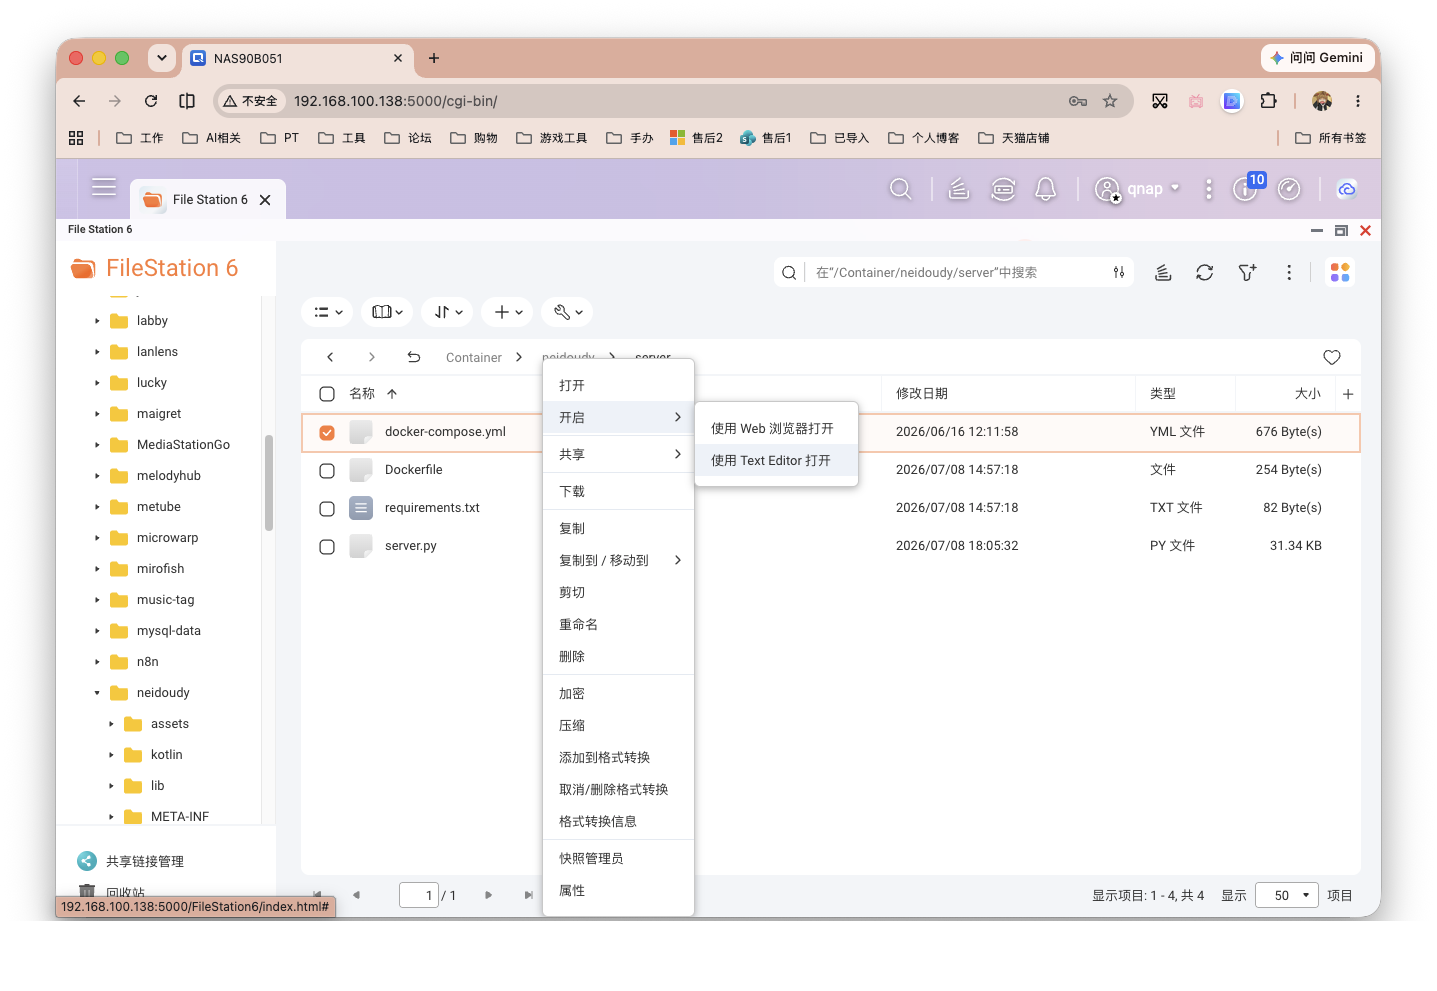
Task: Sort by 修改日期 column header
Action: click(x=922, y=394)
